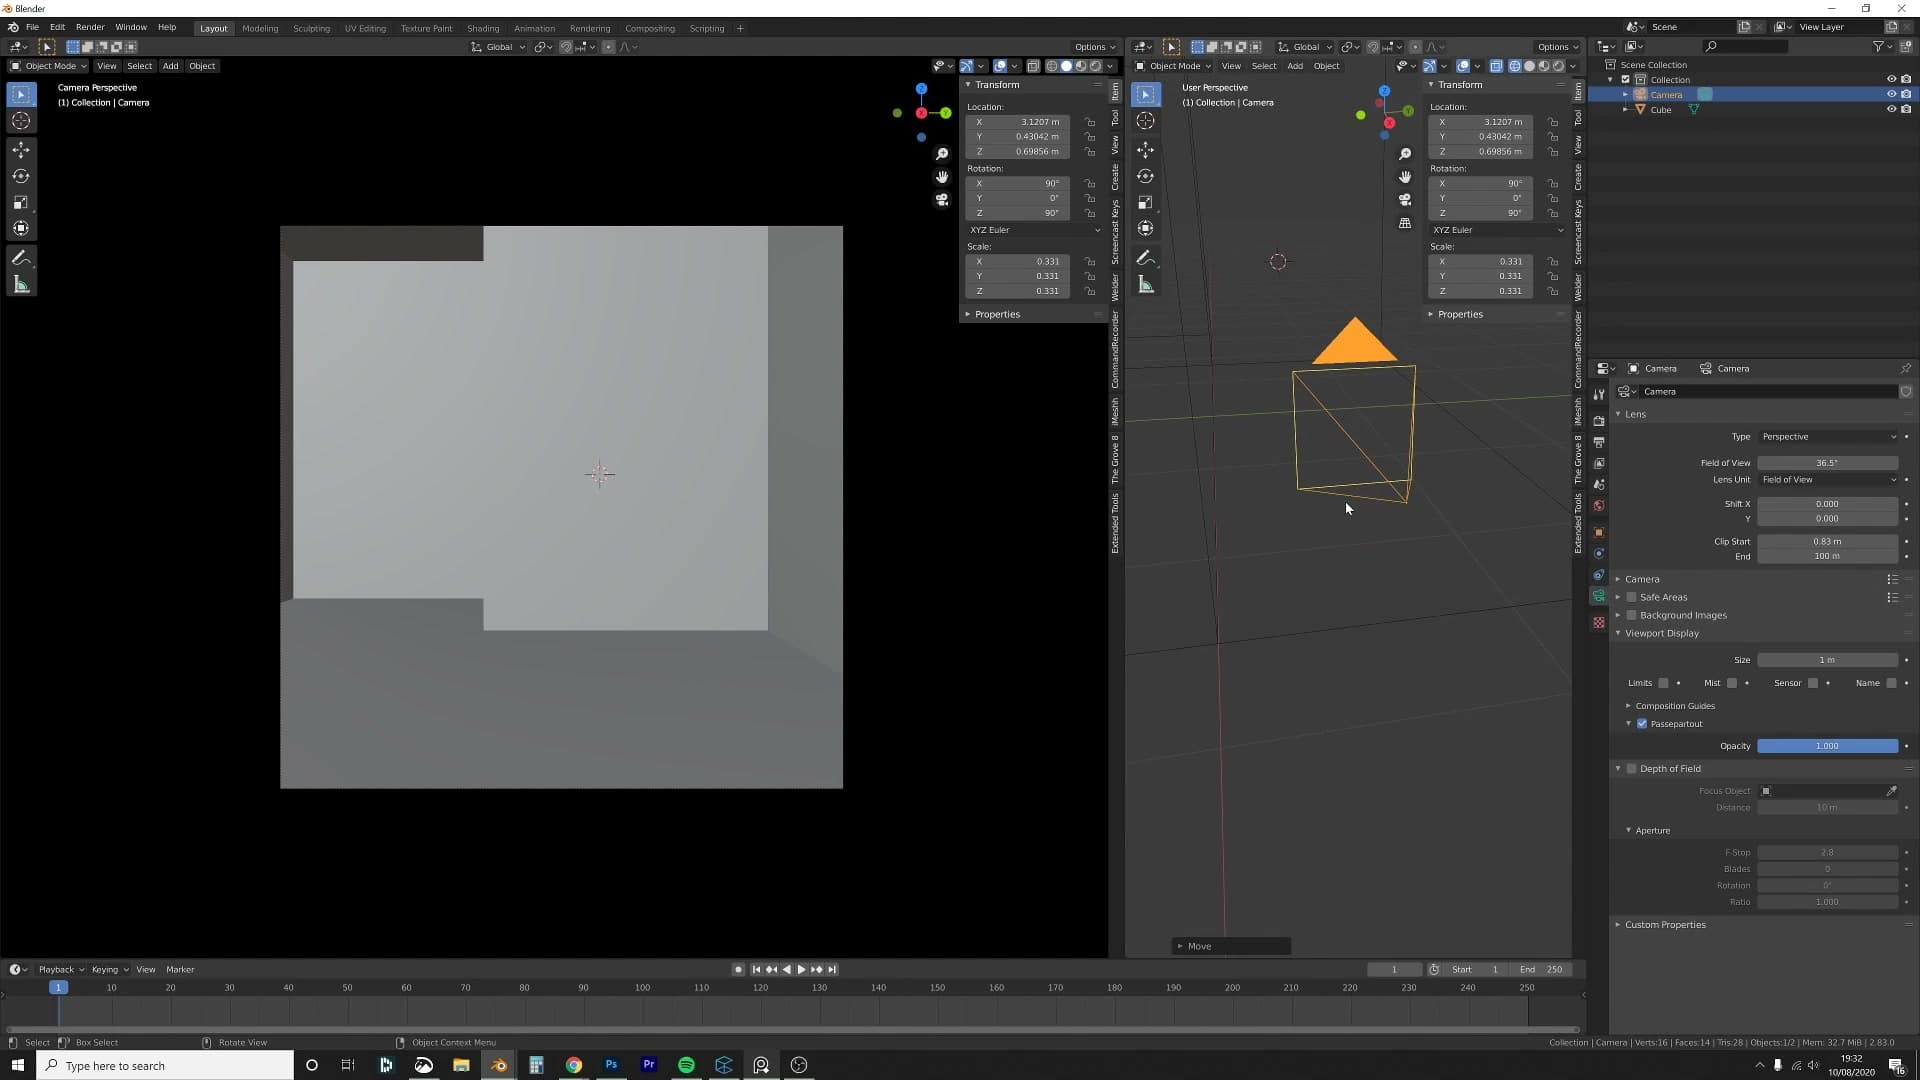
Task: Click current frame marker in timeline
Action: [59, 988]
